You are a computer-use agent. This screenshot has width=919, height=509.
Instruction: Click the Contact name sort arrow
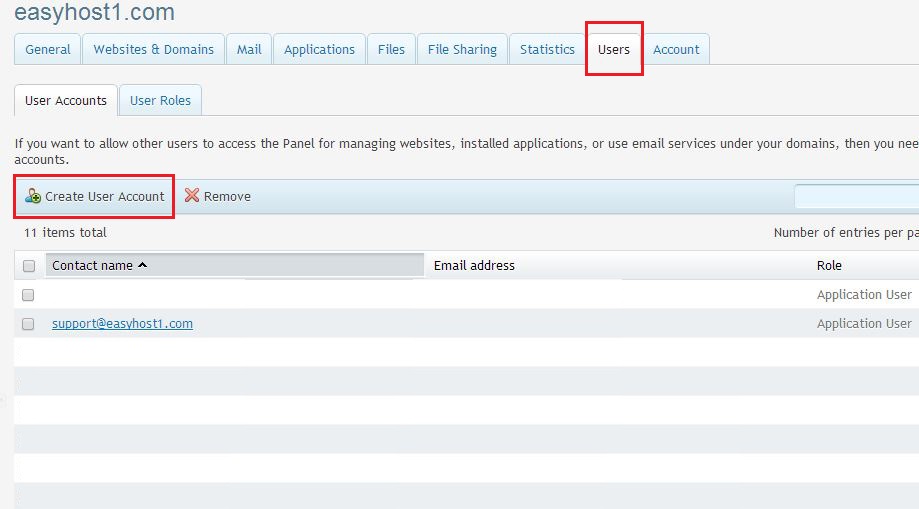click(x=142, y=265)
